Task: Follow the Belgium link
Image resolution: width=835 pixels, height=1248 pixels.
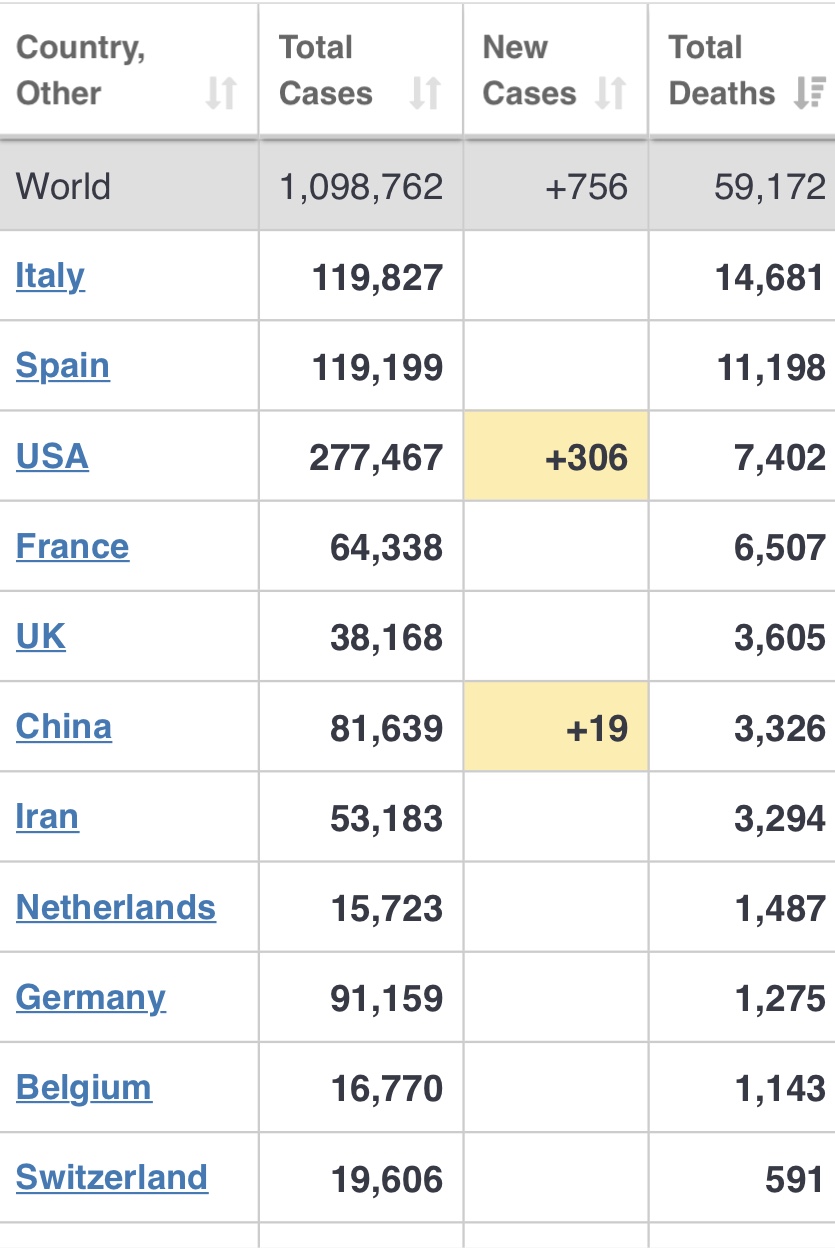Action: pyautogui.click(x=84, y=1088)
